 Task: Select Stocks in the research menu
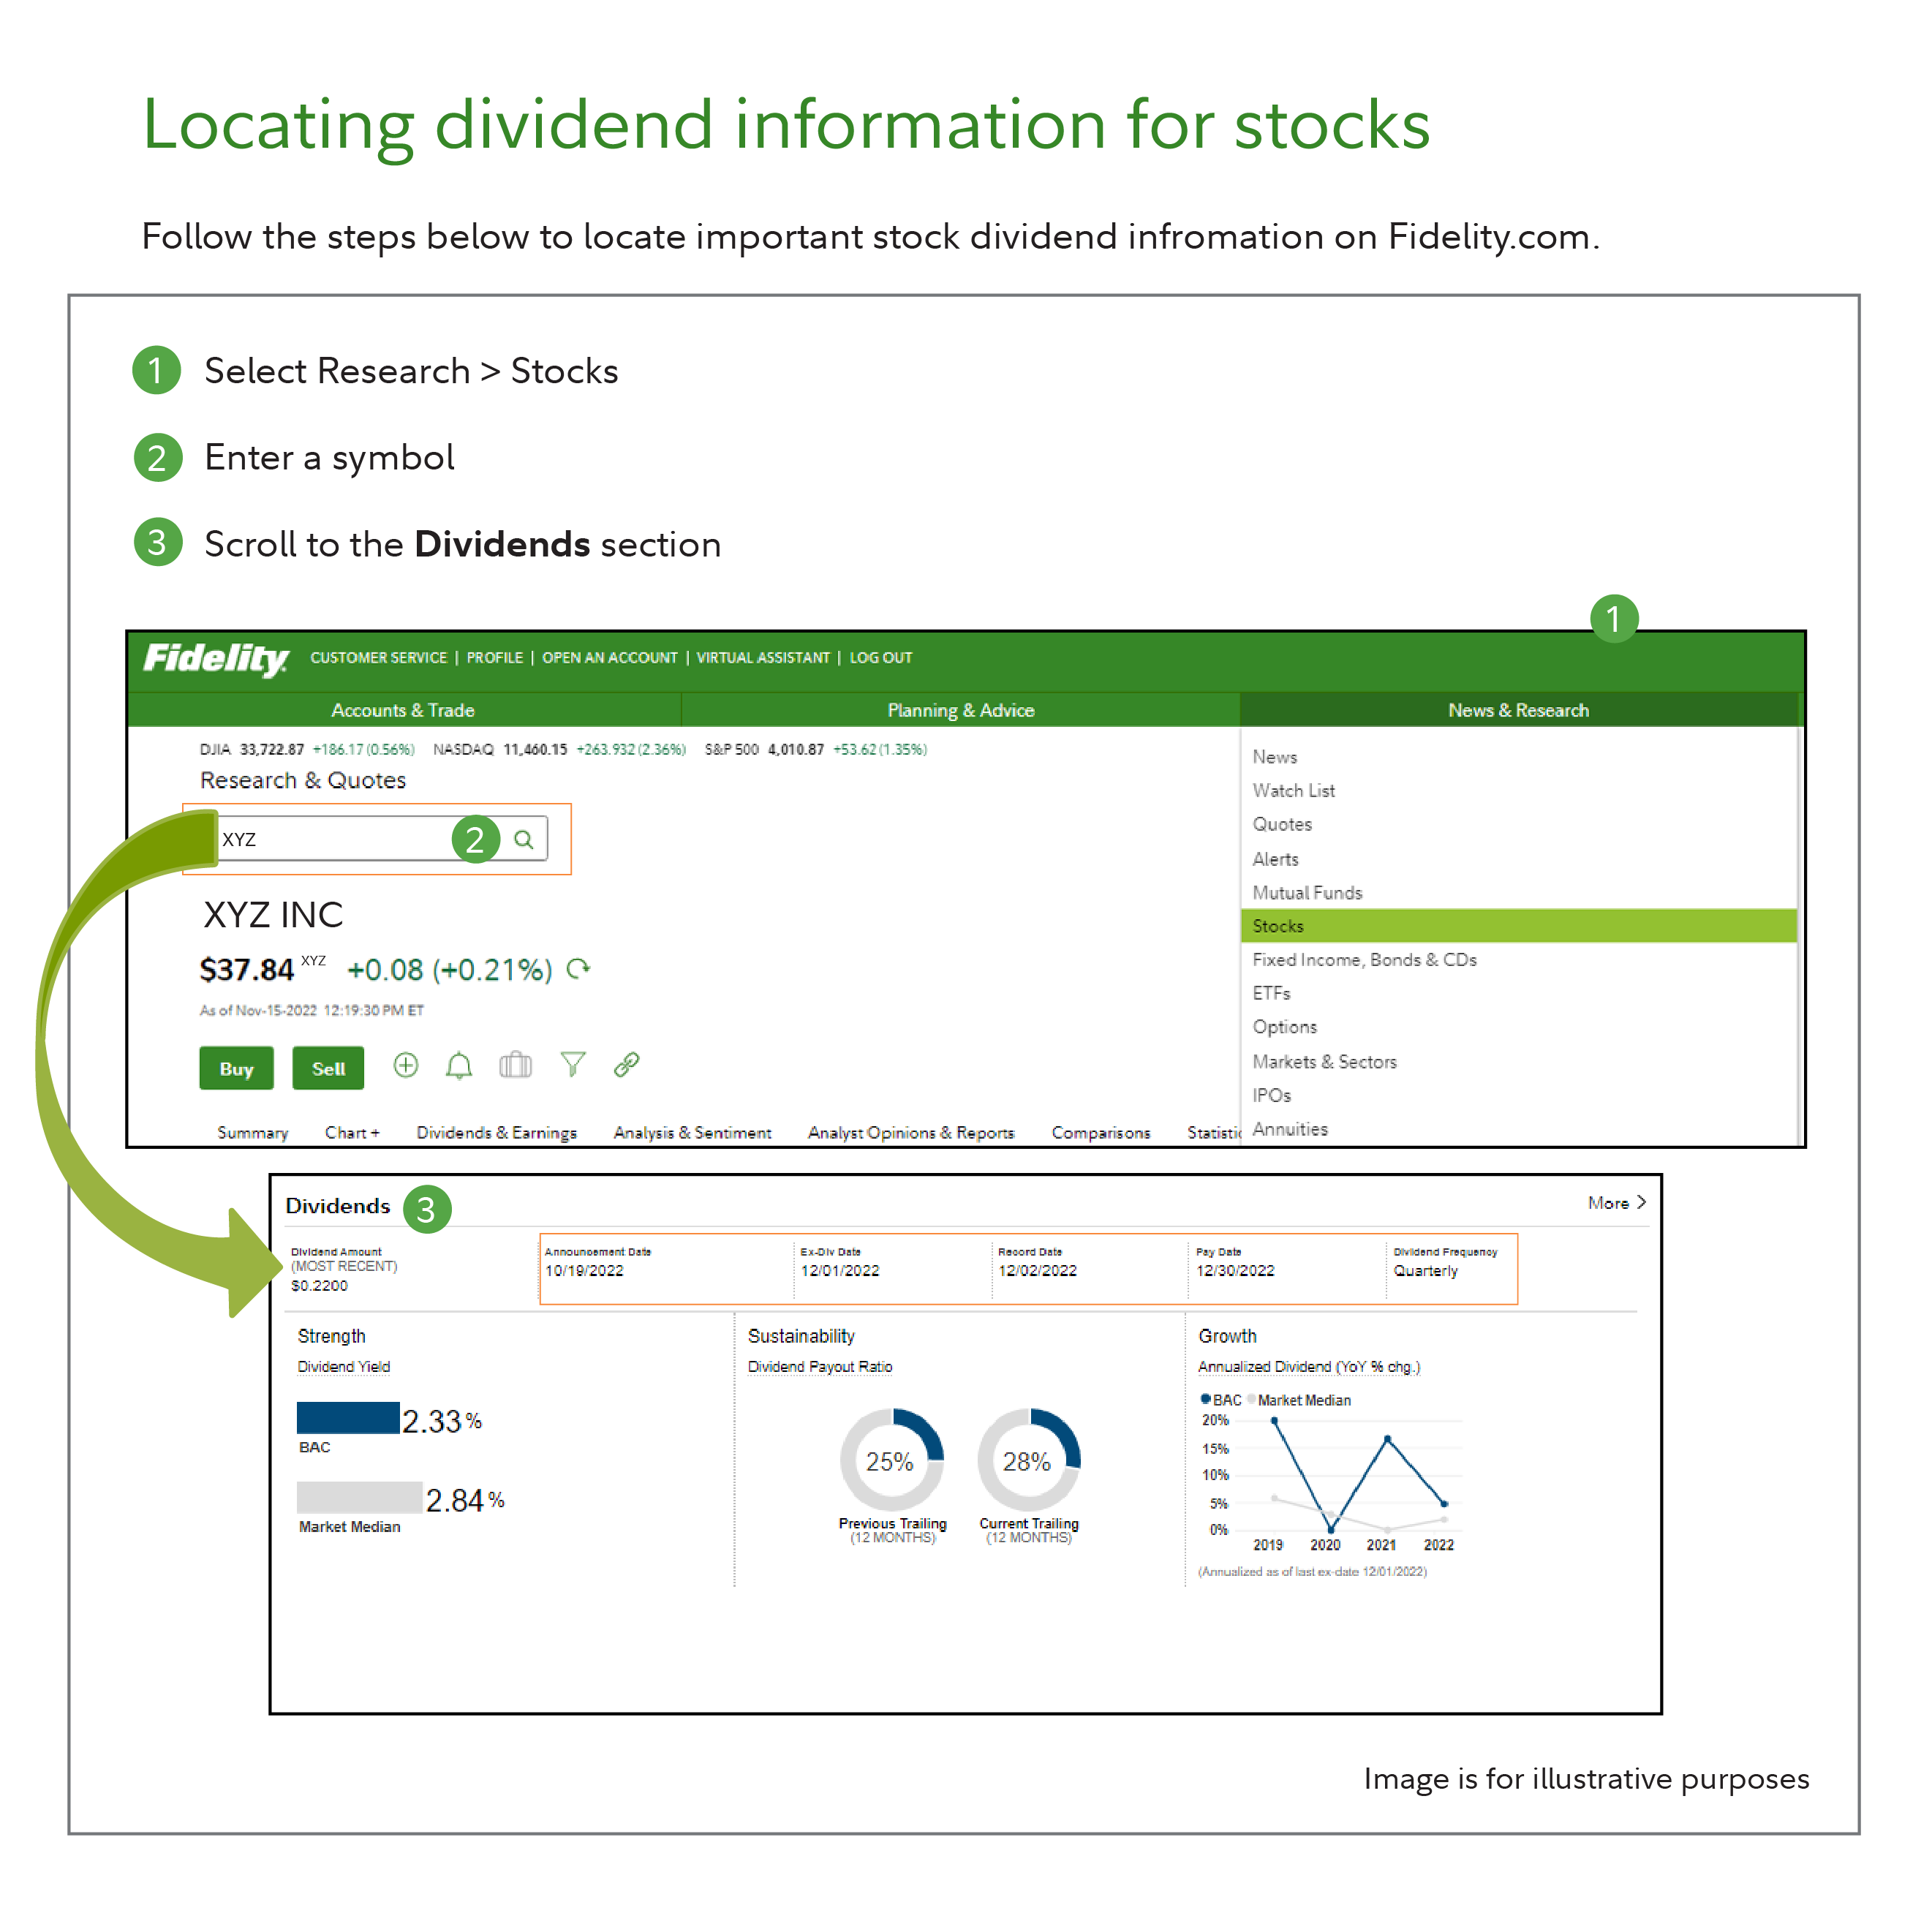coord(1278,926)
